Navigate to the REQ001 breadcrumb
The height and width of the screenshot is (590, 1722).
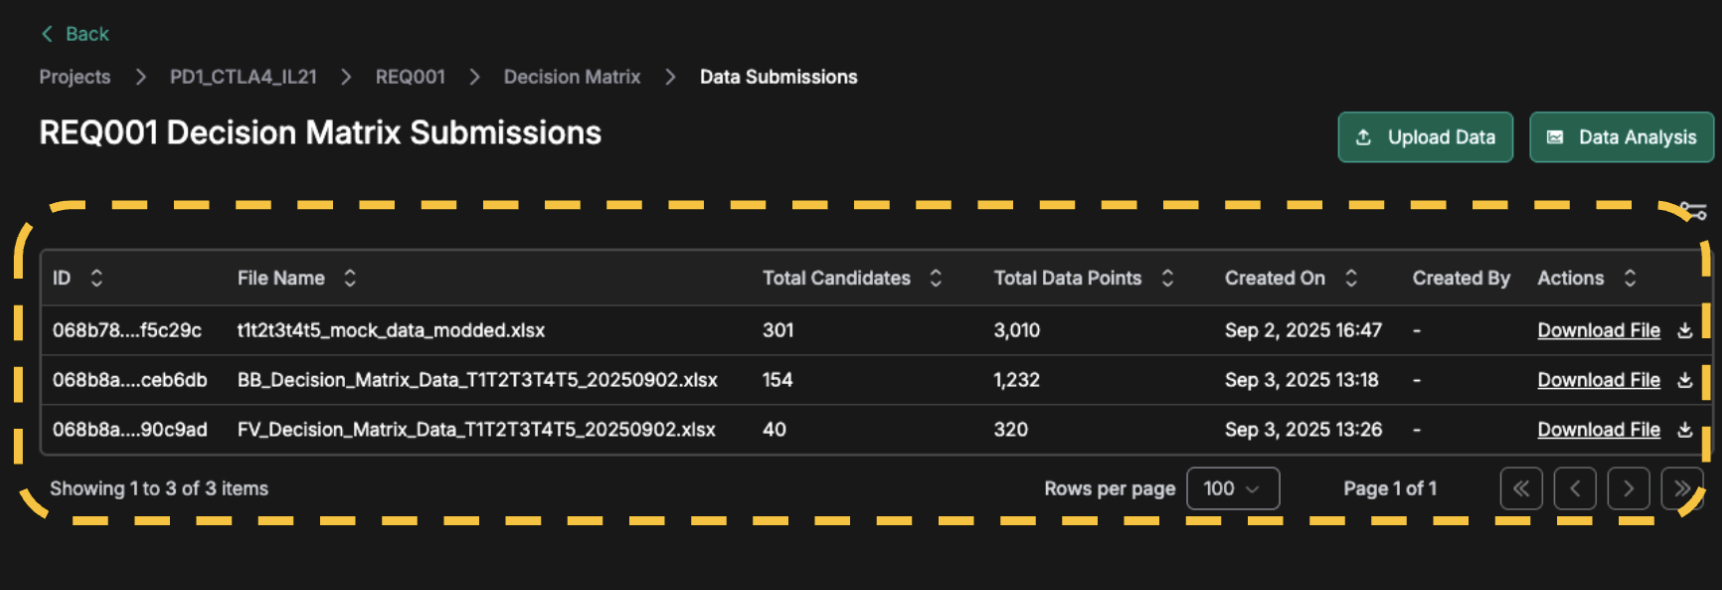410,77
